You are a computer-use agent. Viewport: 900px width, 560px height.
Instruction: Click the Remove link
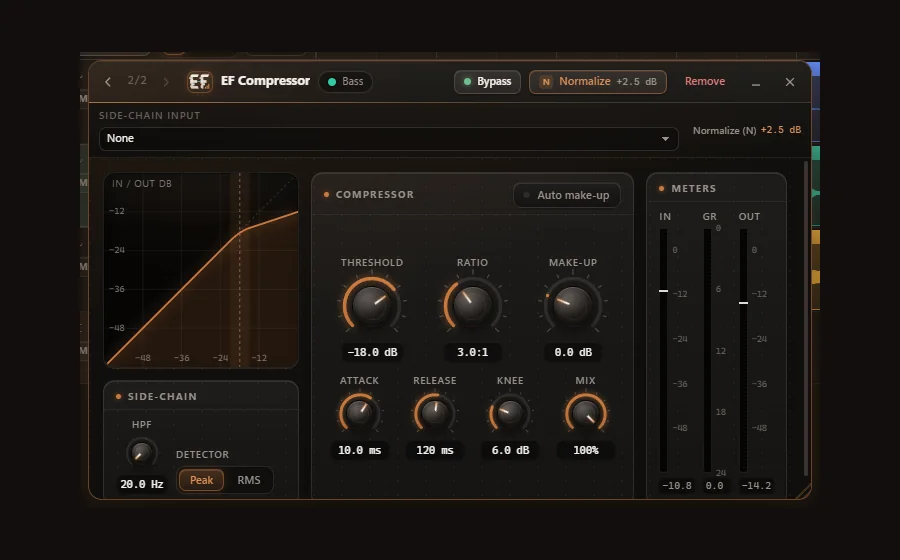point(704,81)
